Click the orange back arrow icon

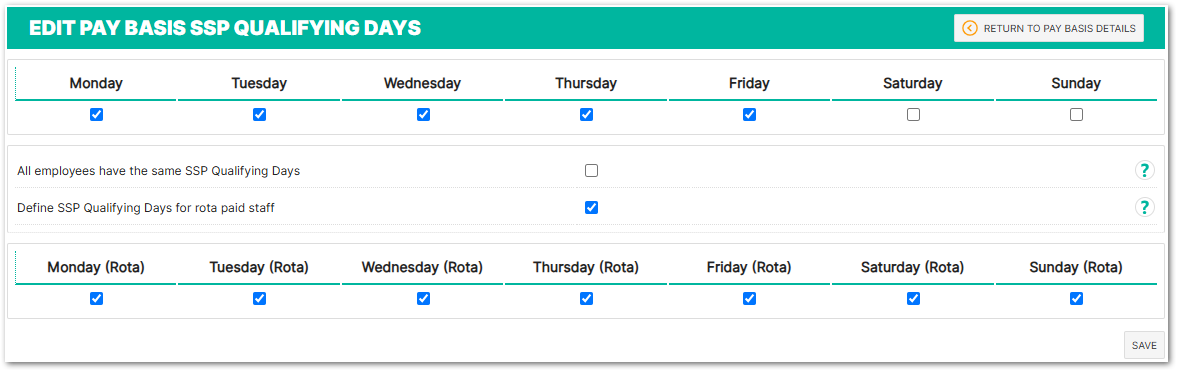tap(969, 29)
